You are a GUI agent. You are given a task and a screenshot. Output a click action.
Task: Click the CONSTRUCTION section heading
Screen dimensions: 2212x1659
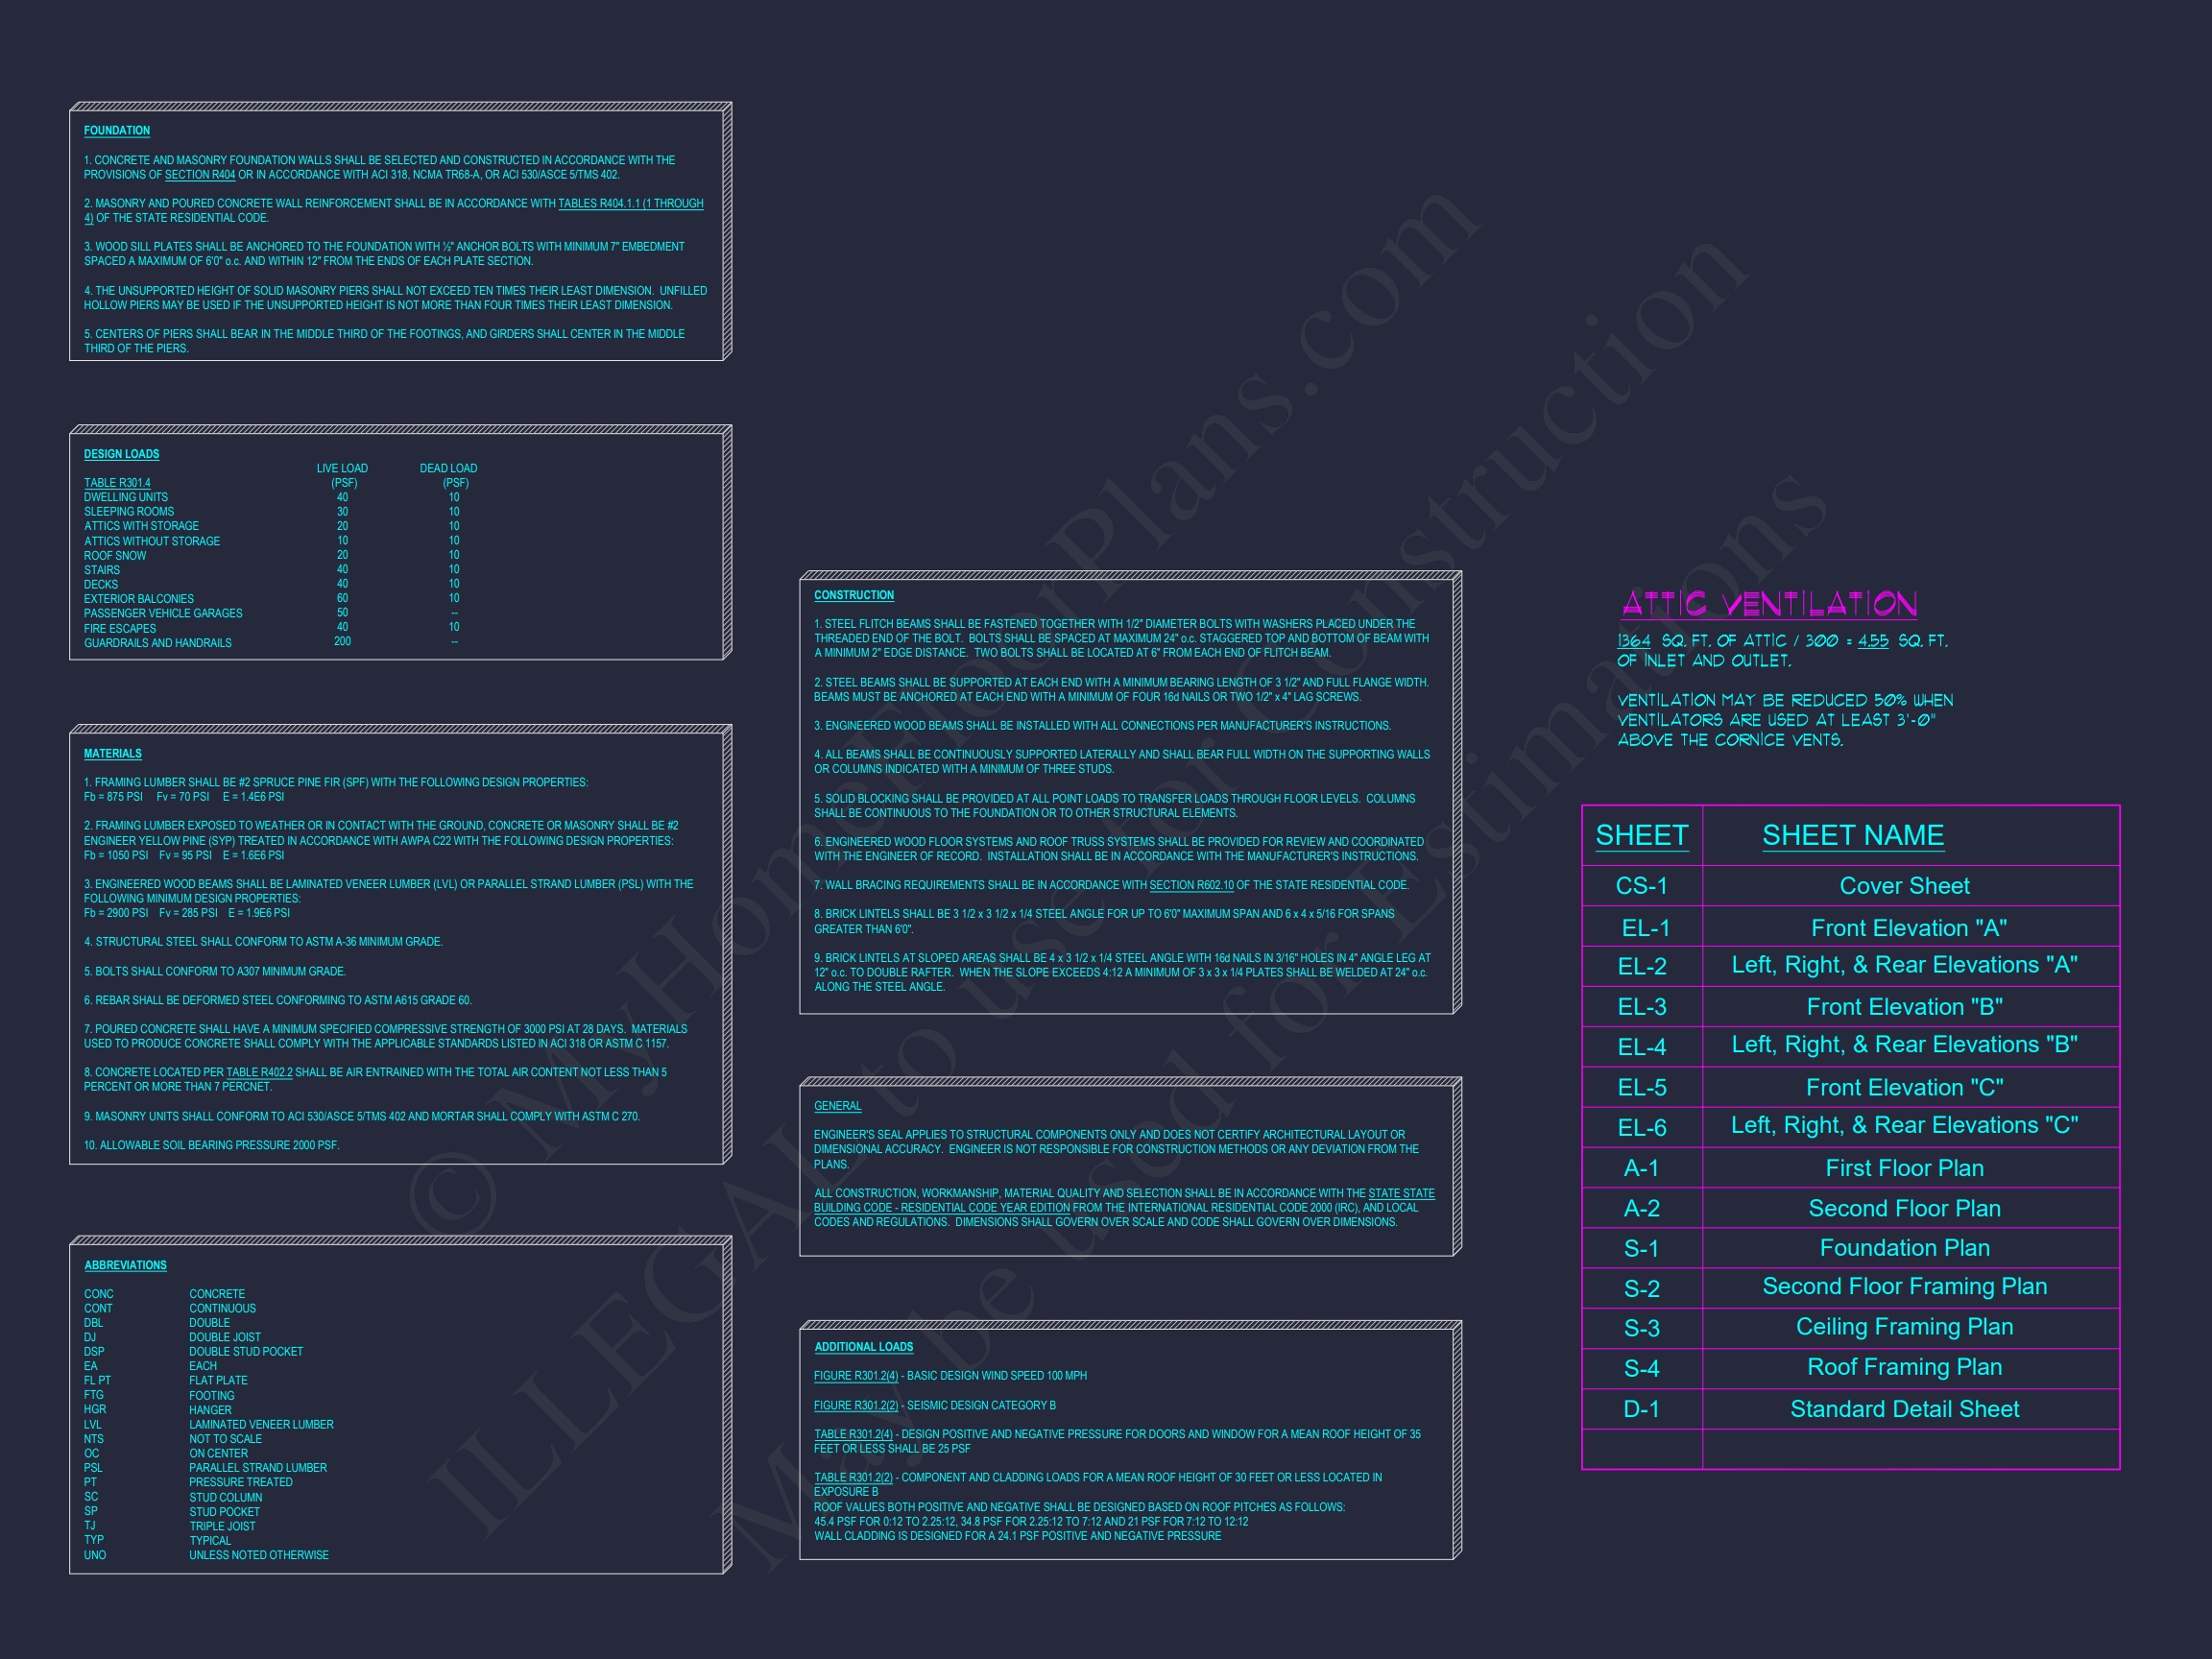click(x=854, y=595)
